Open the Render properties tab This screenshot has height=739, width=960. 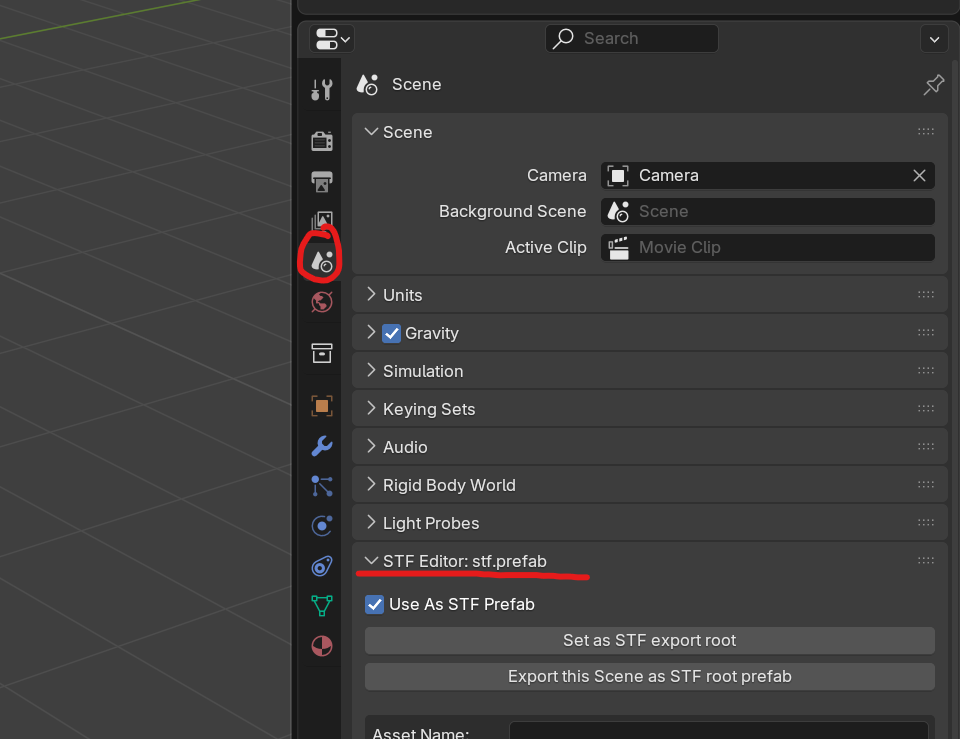pyautogui.click(x=321, y=141)
